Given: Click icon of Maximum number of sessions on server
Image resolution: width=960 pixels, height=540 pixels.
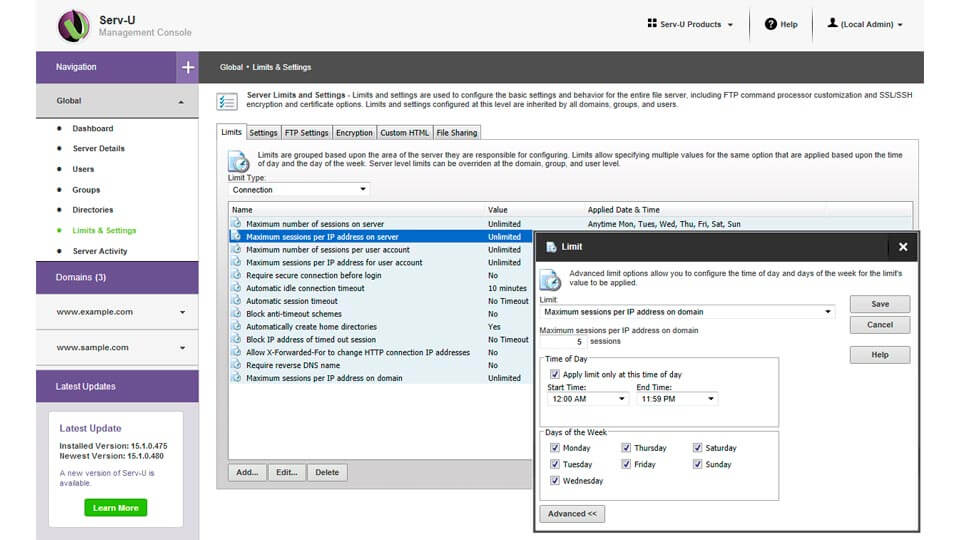Looking at the screenshot, I should [236, 223].
